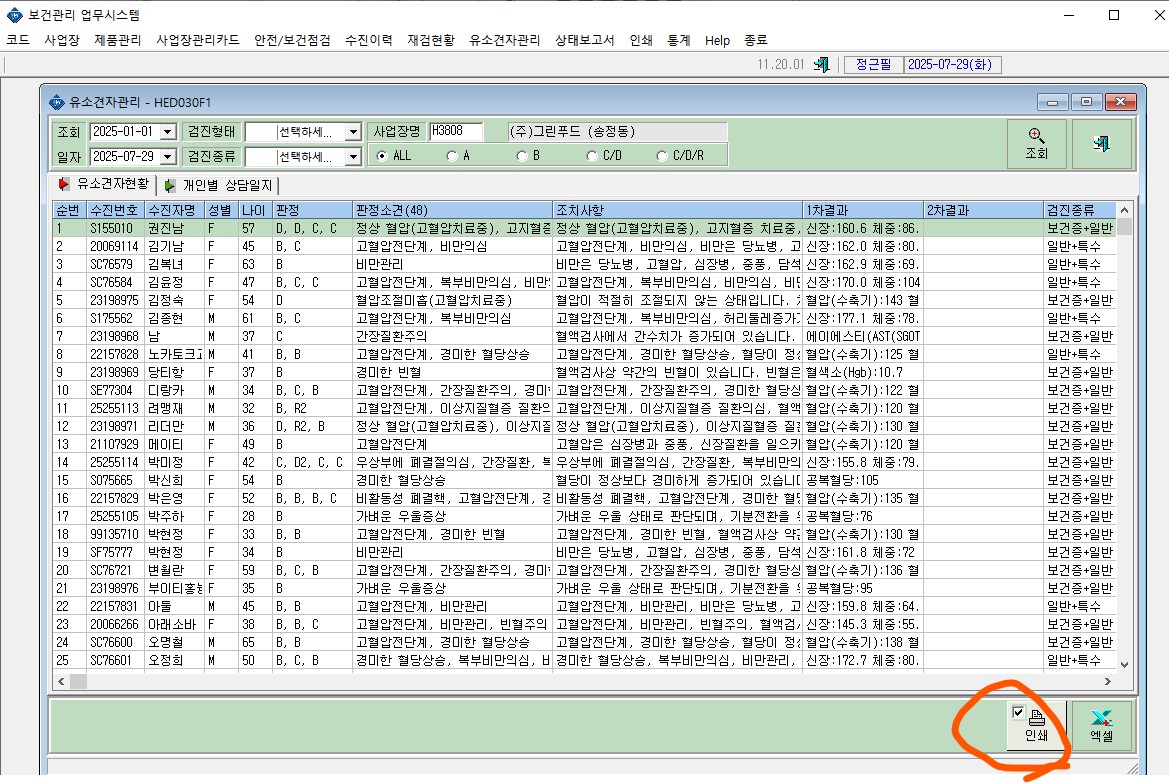Click the top toolbar exit door icon

[822, 65]
